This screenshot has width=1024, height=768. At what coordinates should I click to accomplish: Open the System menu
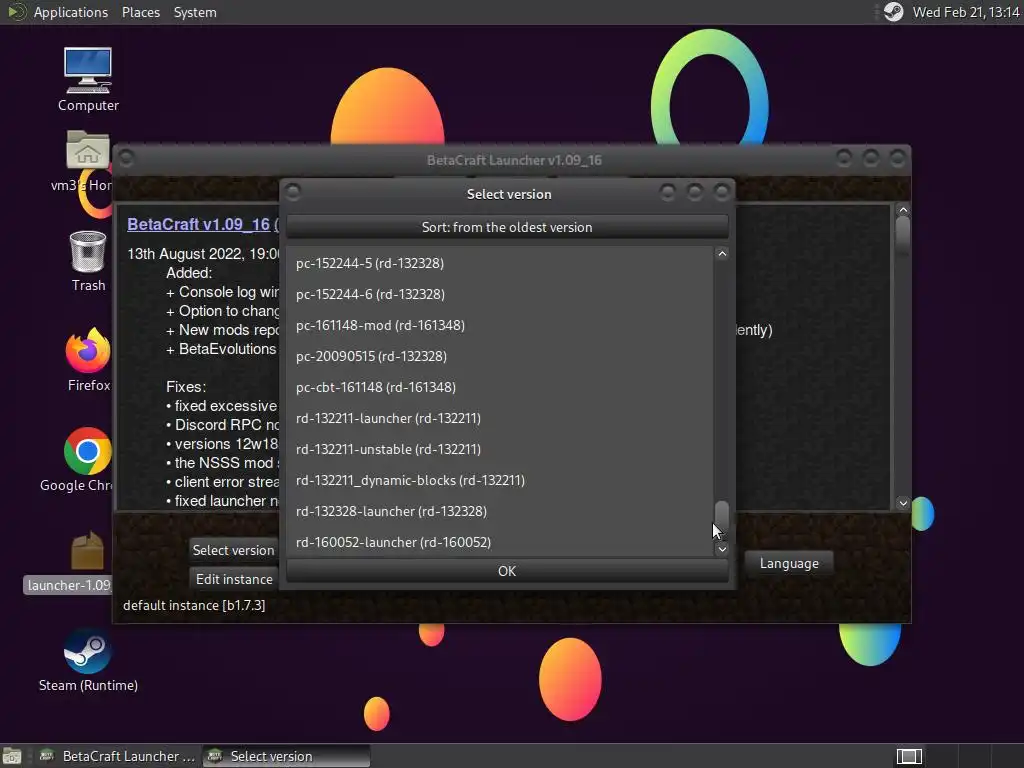click(x=195, y=12)
